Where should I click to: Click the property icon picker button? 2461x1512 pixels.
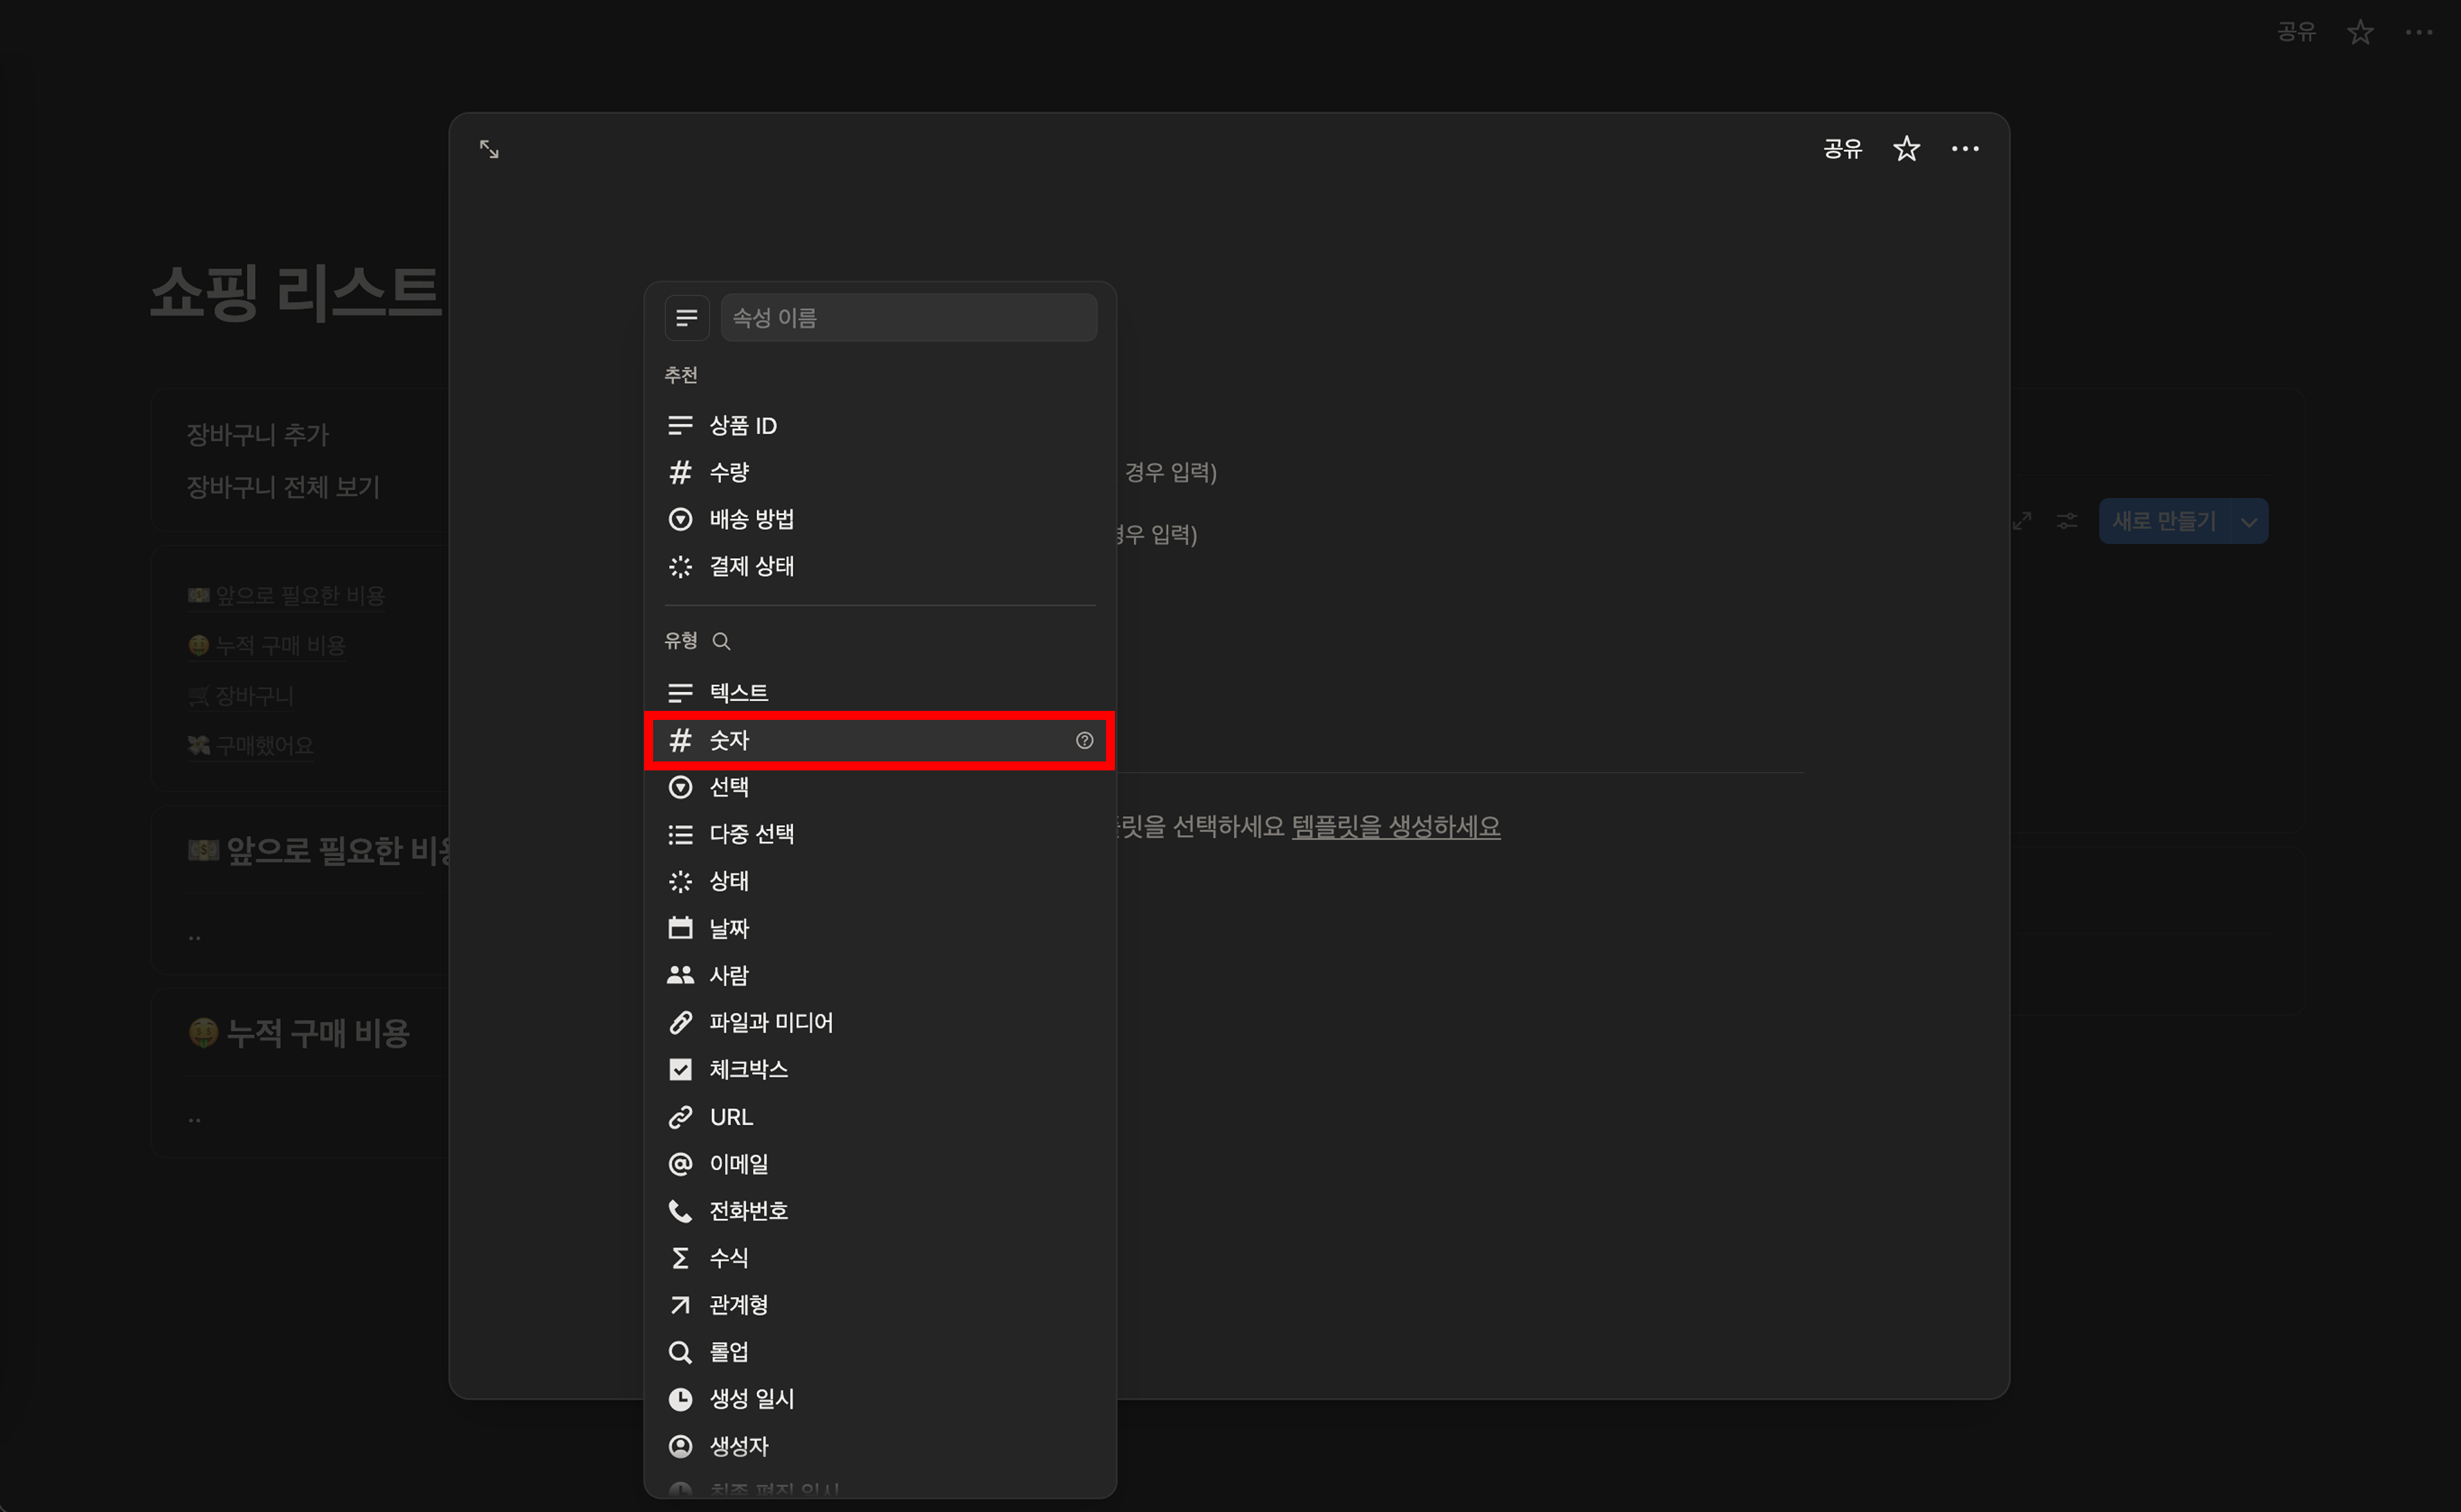pyautogui.click(x=687, y=318)
